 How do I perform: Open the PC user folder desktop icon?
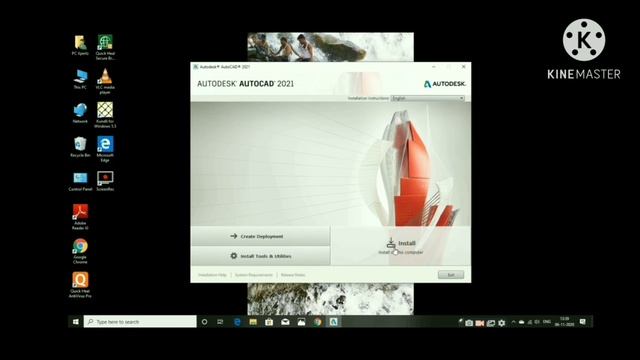(80, 45)
